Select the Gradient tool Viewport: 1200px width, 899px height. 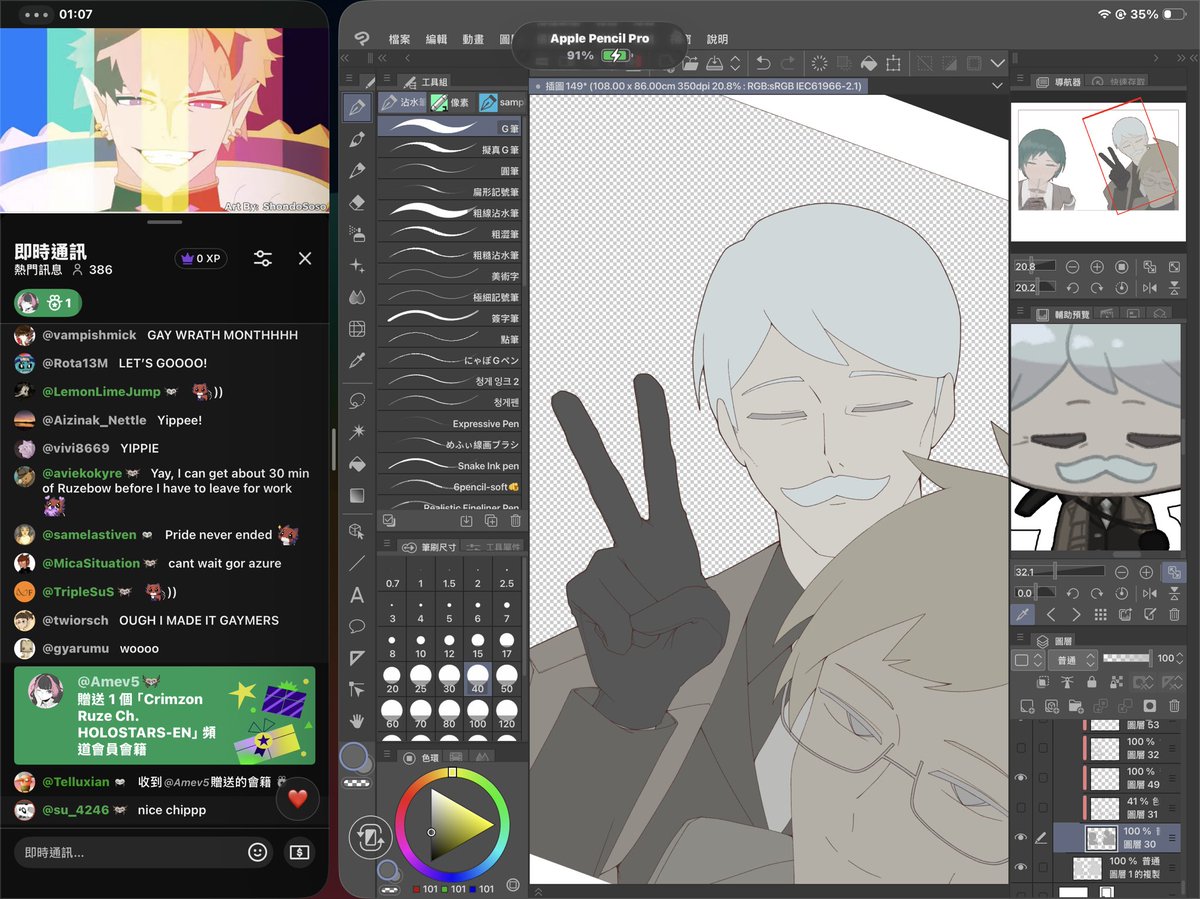click(357, 496)
